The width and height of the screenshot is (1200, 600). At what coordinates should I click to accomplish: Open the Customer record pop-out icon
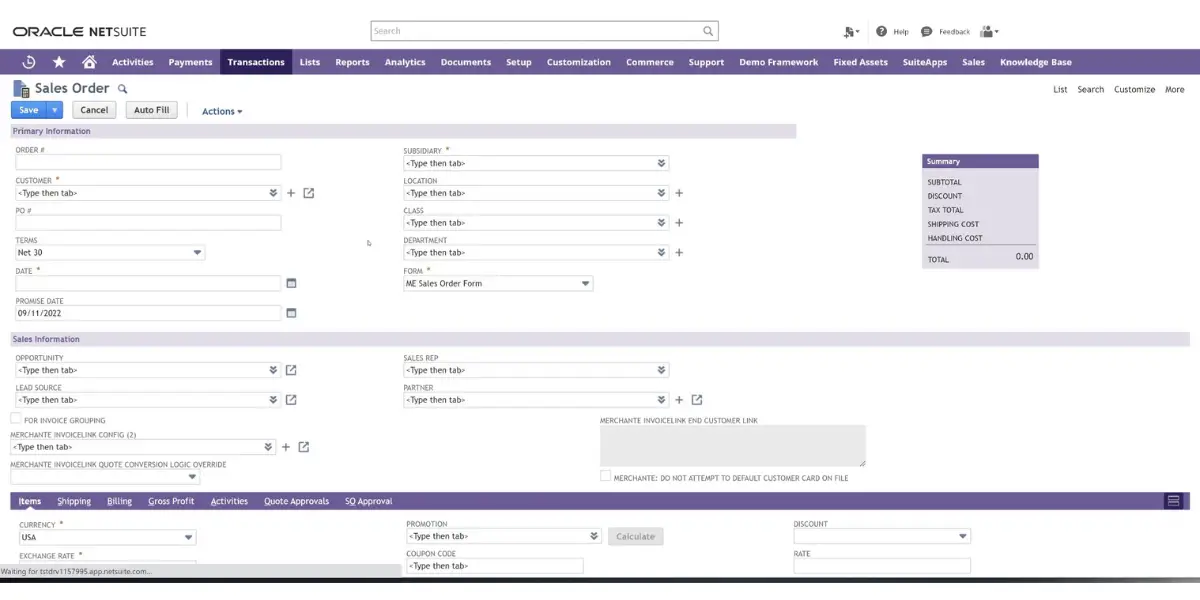pyautogui.click(x=308, y=193)
